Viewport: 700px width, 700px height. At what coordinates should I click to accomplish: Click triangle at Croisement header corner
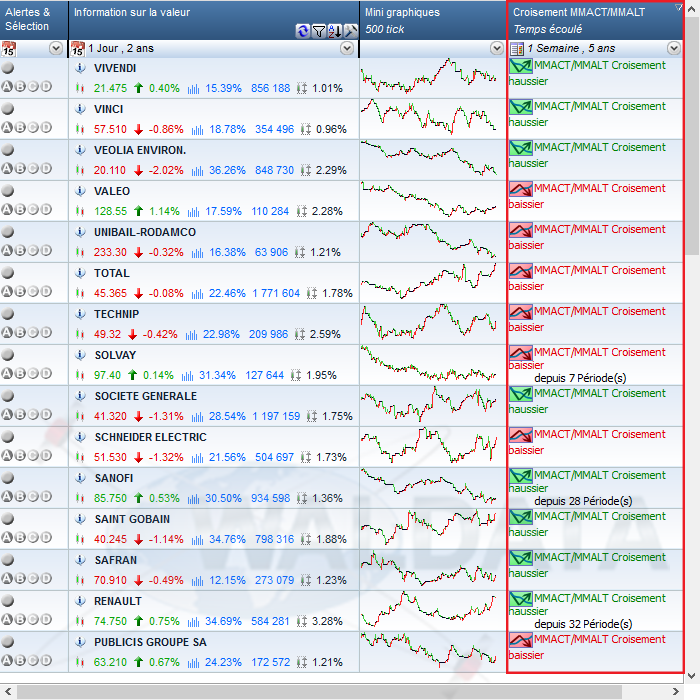[678, 7]
